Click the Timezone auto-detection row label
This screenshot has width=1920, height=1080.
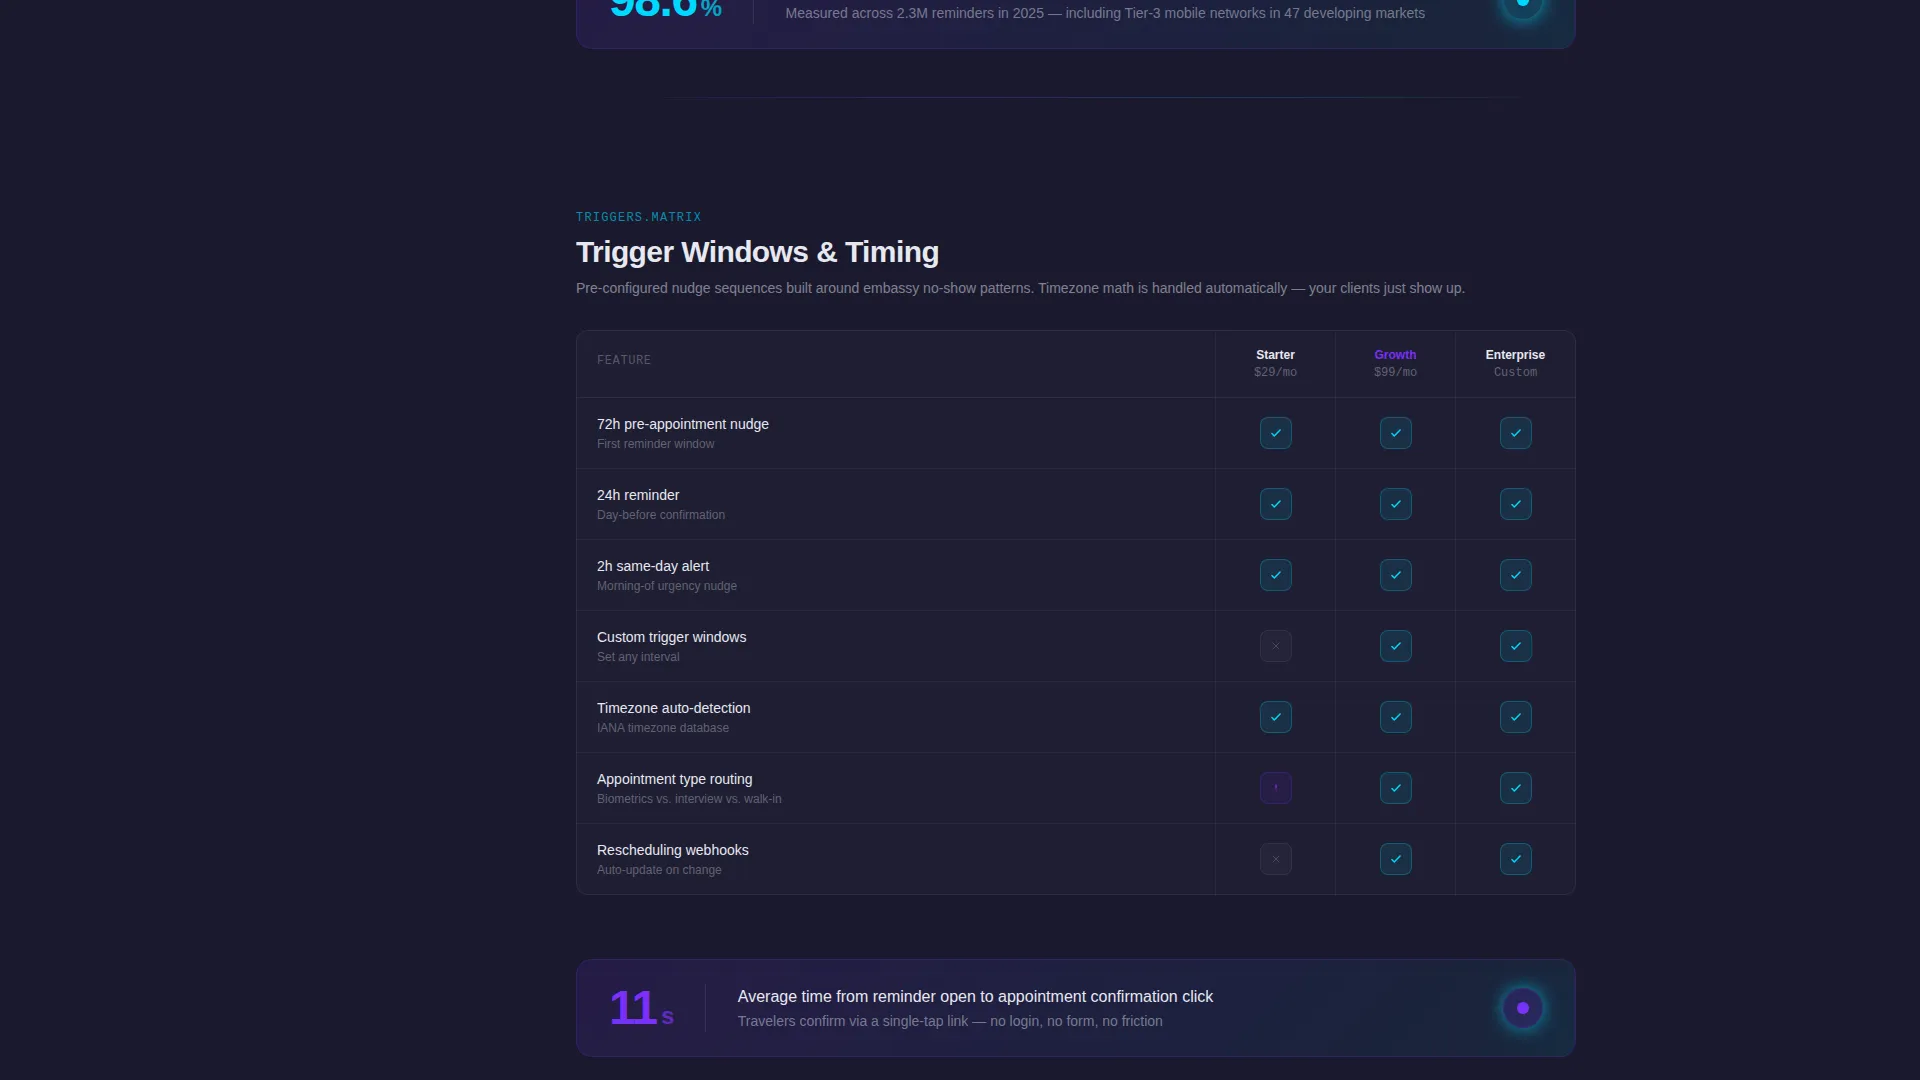point(673,708)
